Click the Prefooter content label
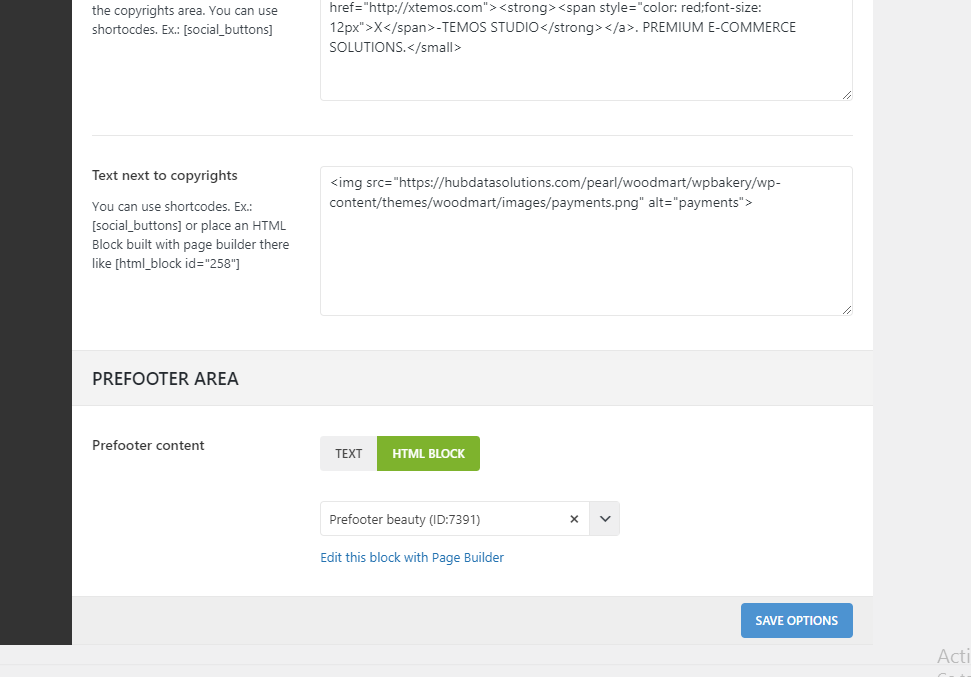This screenshot has width=971, height=677. pyautogui.click(x=148, y=445)
